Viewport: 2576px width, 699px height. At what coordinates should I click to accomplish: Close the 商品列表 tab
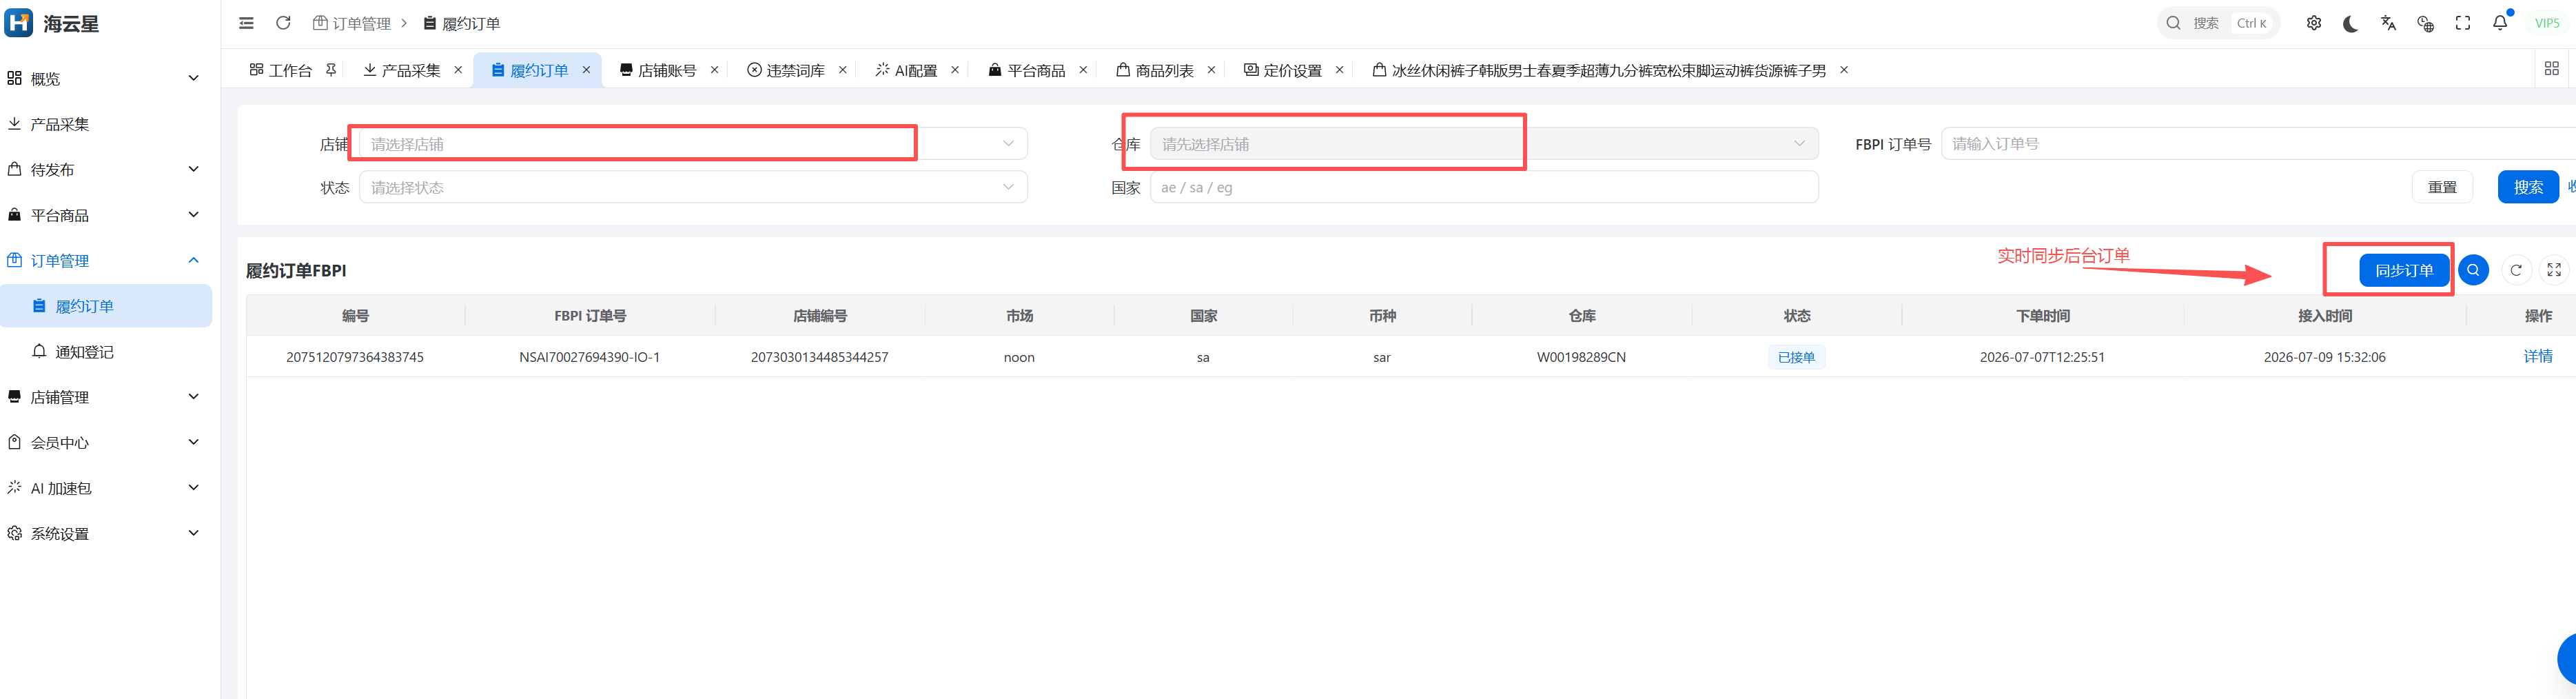pyautogui.click(x=1211, y=70)
